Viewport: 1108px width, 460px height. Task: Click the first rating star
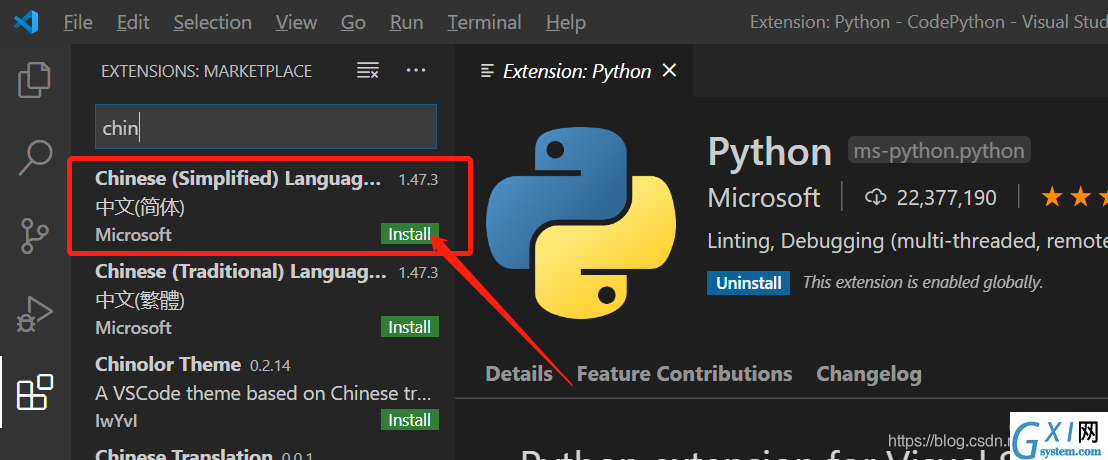click(x=1052, y=197)
